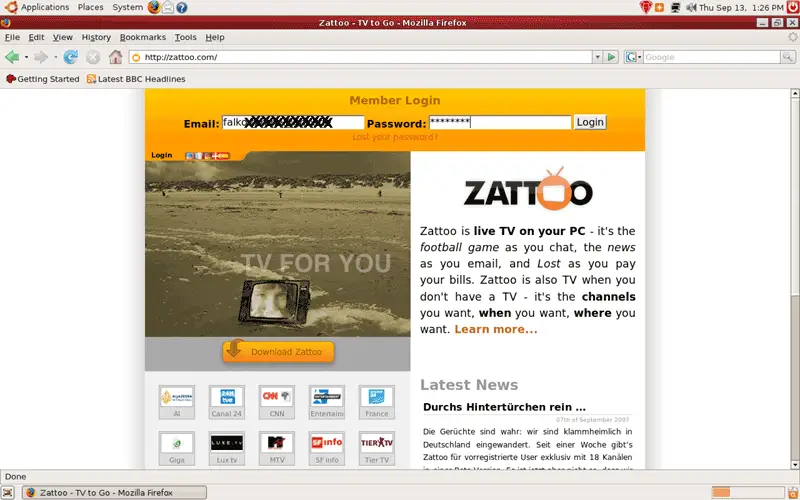Click the greyed Stop loading button
The image size is (800, 500).
93,57
